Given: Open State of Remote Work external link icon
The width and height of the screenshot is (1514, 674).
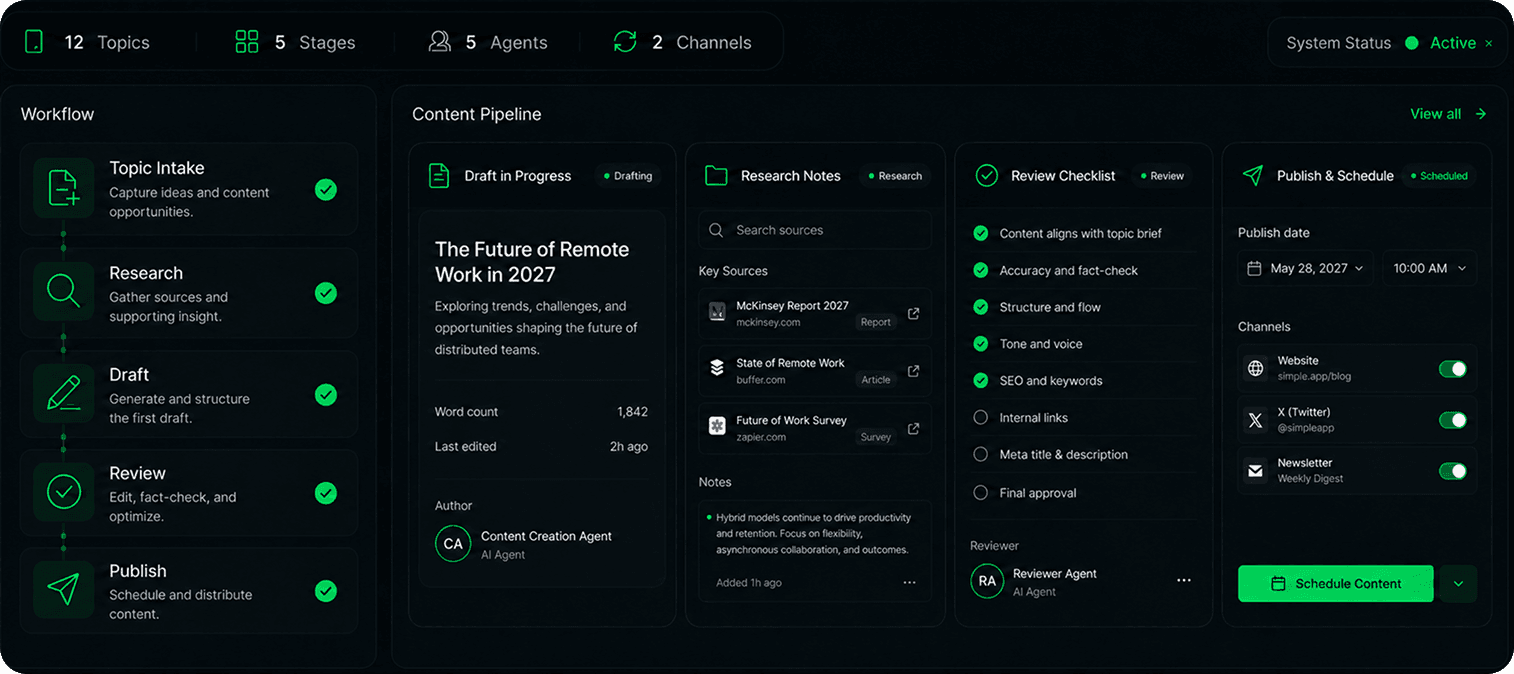Looking at the screenshot, I should click(x=913, y=371).
